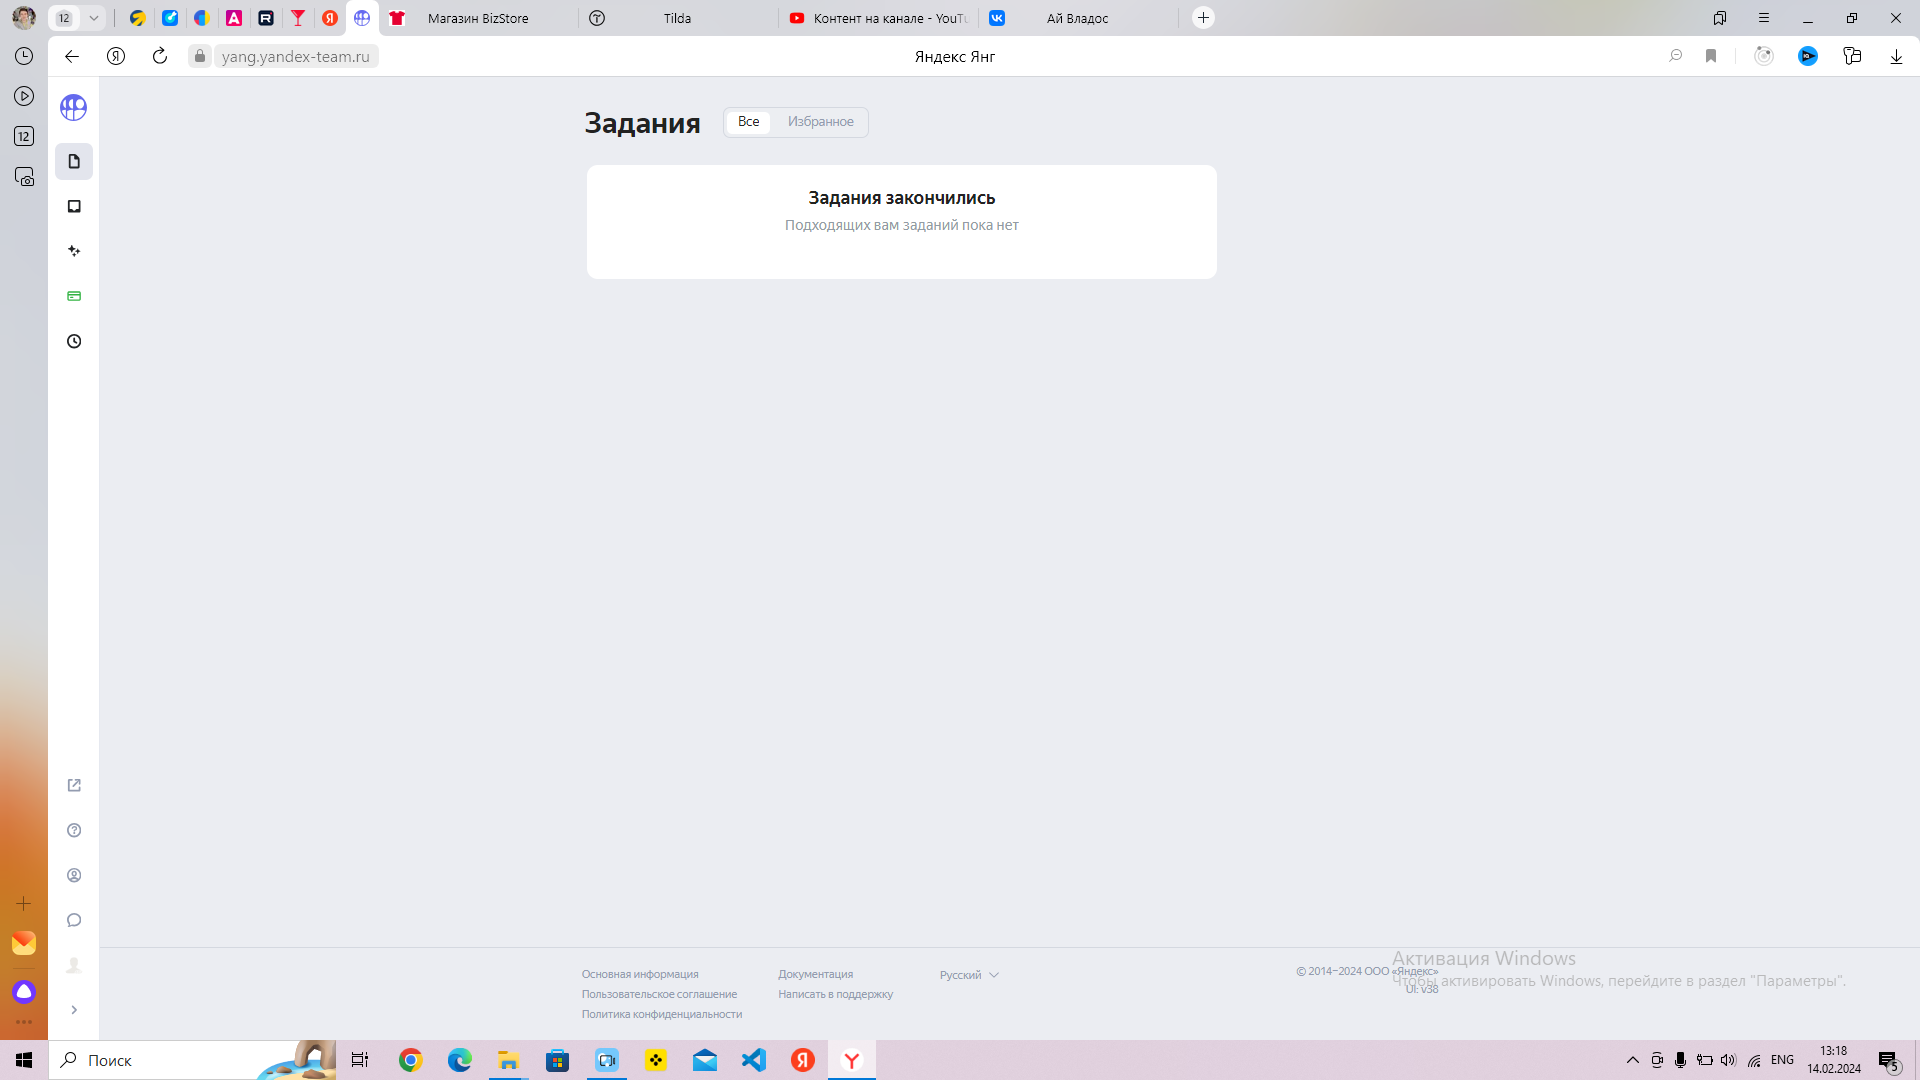Click the clock history icon in Yang sidebar

[x=74, y=342]
